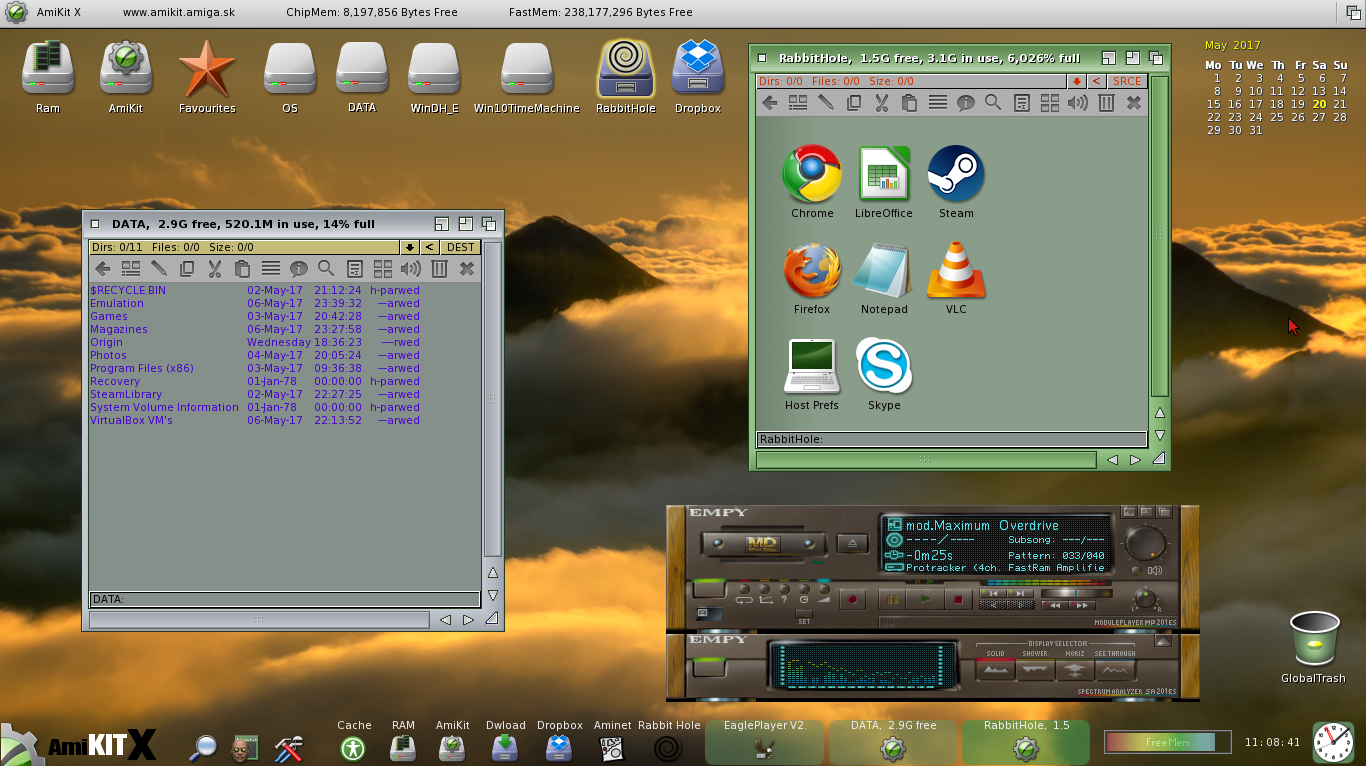Image resolution: width=1366 pixels, height=766 pixels.
Task: Click the speaker sound icon in RabbitHole toolbar
Action: 1078,102
